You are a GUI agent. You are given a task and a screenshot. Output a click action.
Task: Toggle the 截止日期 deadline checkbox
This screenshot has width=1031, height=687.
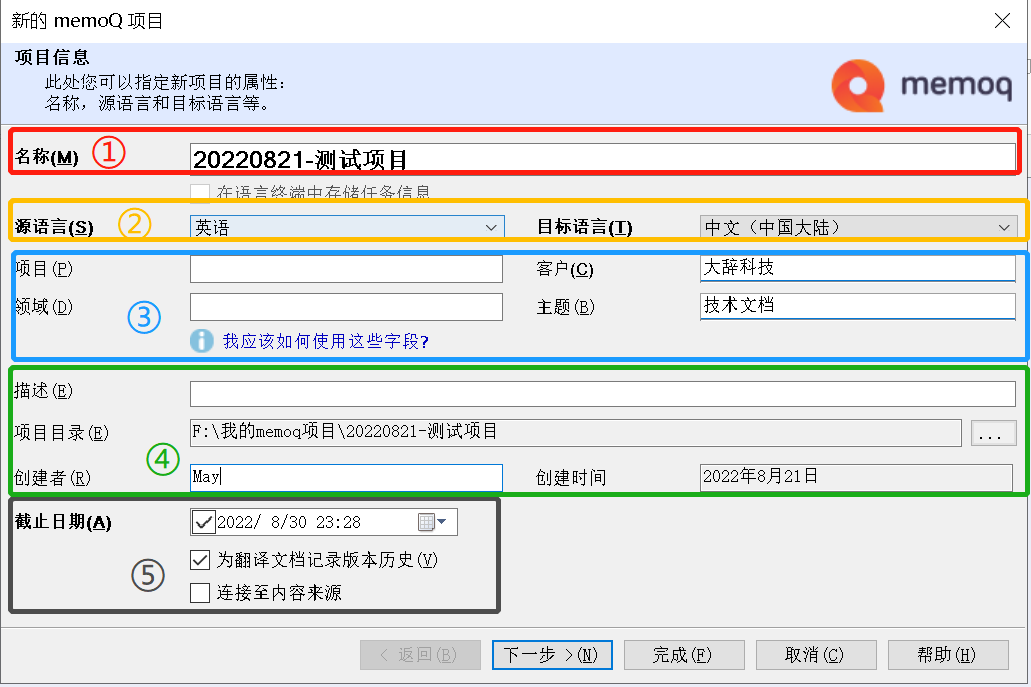[x=203, y=522]
